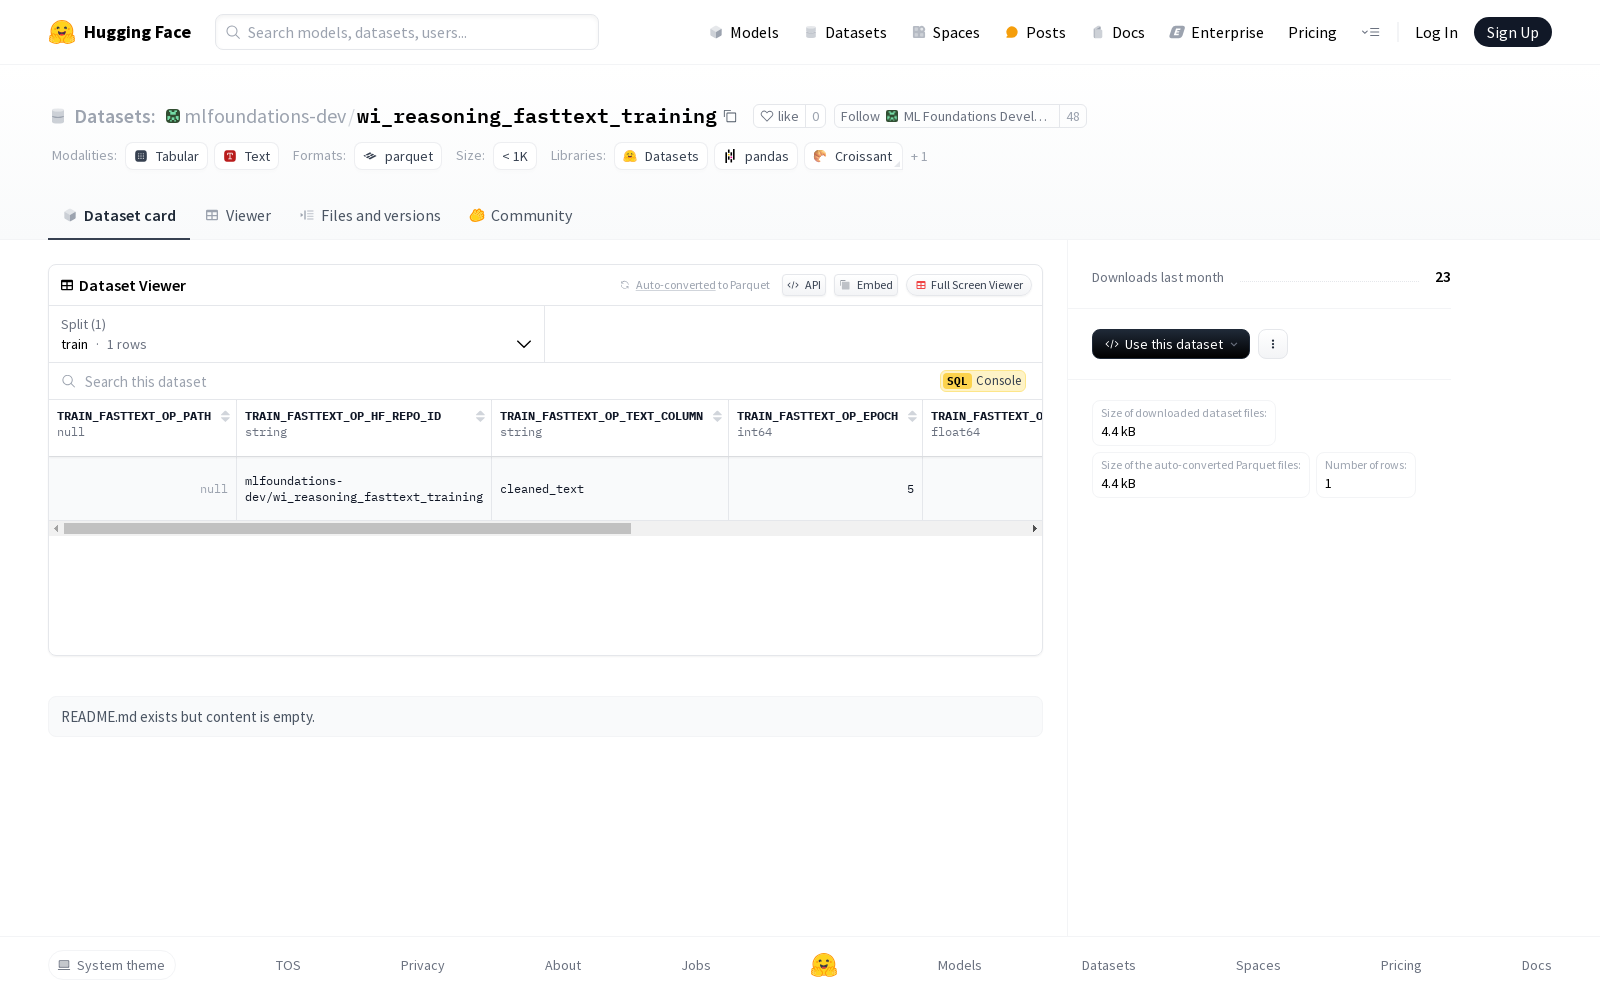The width and height of the screenshot is (1600, 1000).
Task: Switch to Dataset card tab
Action: click(x=119, y=216)
